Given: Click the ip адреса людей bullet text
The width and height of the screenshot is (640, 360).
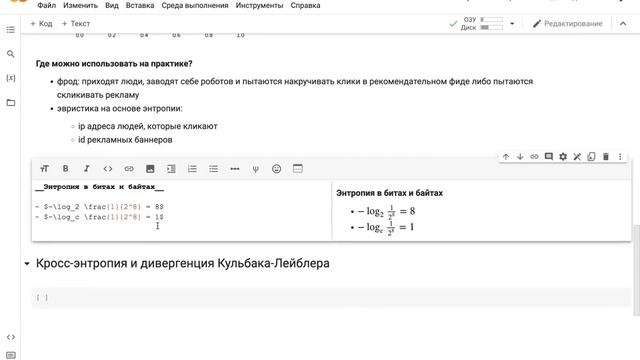Looking at the screenshot, I should click(147, 126).
